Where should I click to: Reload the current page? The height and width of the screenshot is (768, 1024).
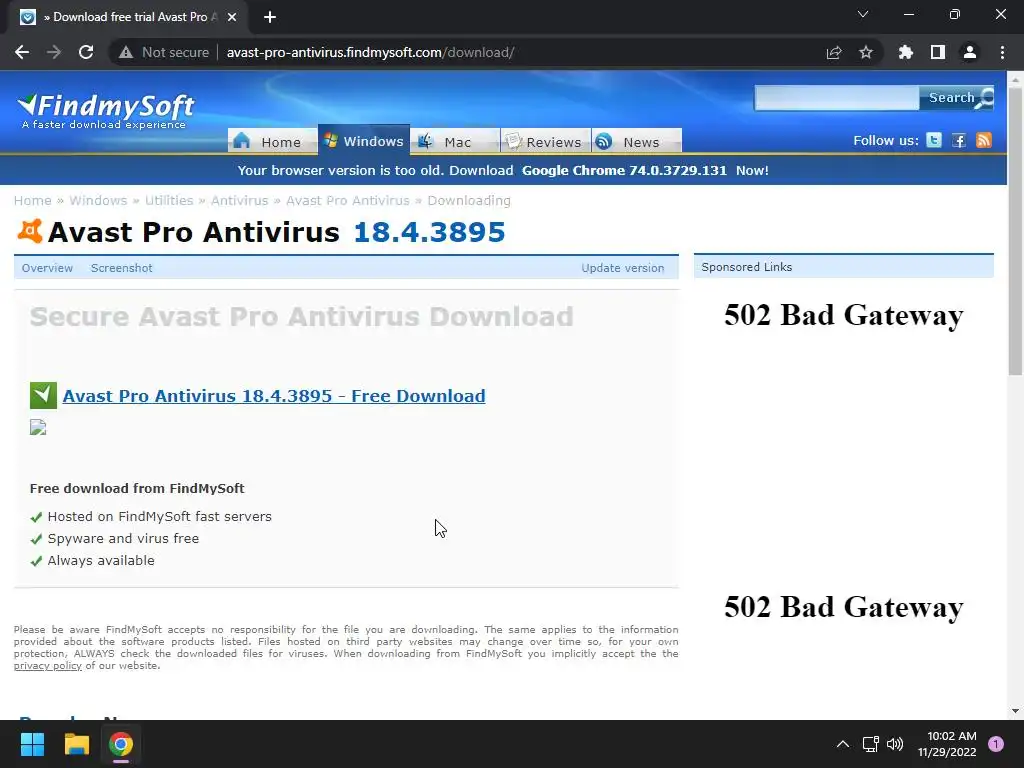point(86,52)
